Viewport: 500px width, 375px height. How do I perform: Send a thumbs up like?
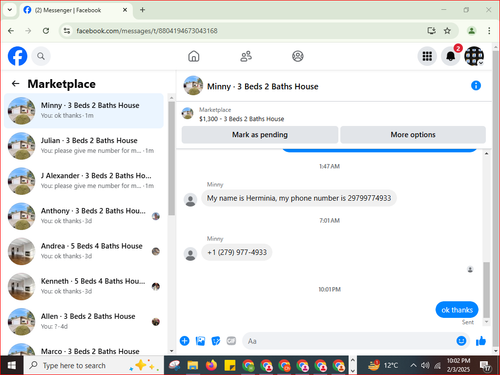point(481,341)
